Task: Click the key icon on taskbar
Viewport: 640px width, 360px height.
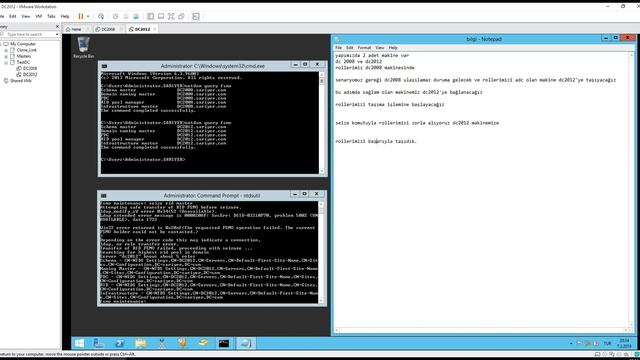Action: (182, 343)
